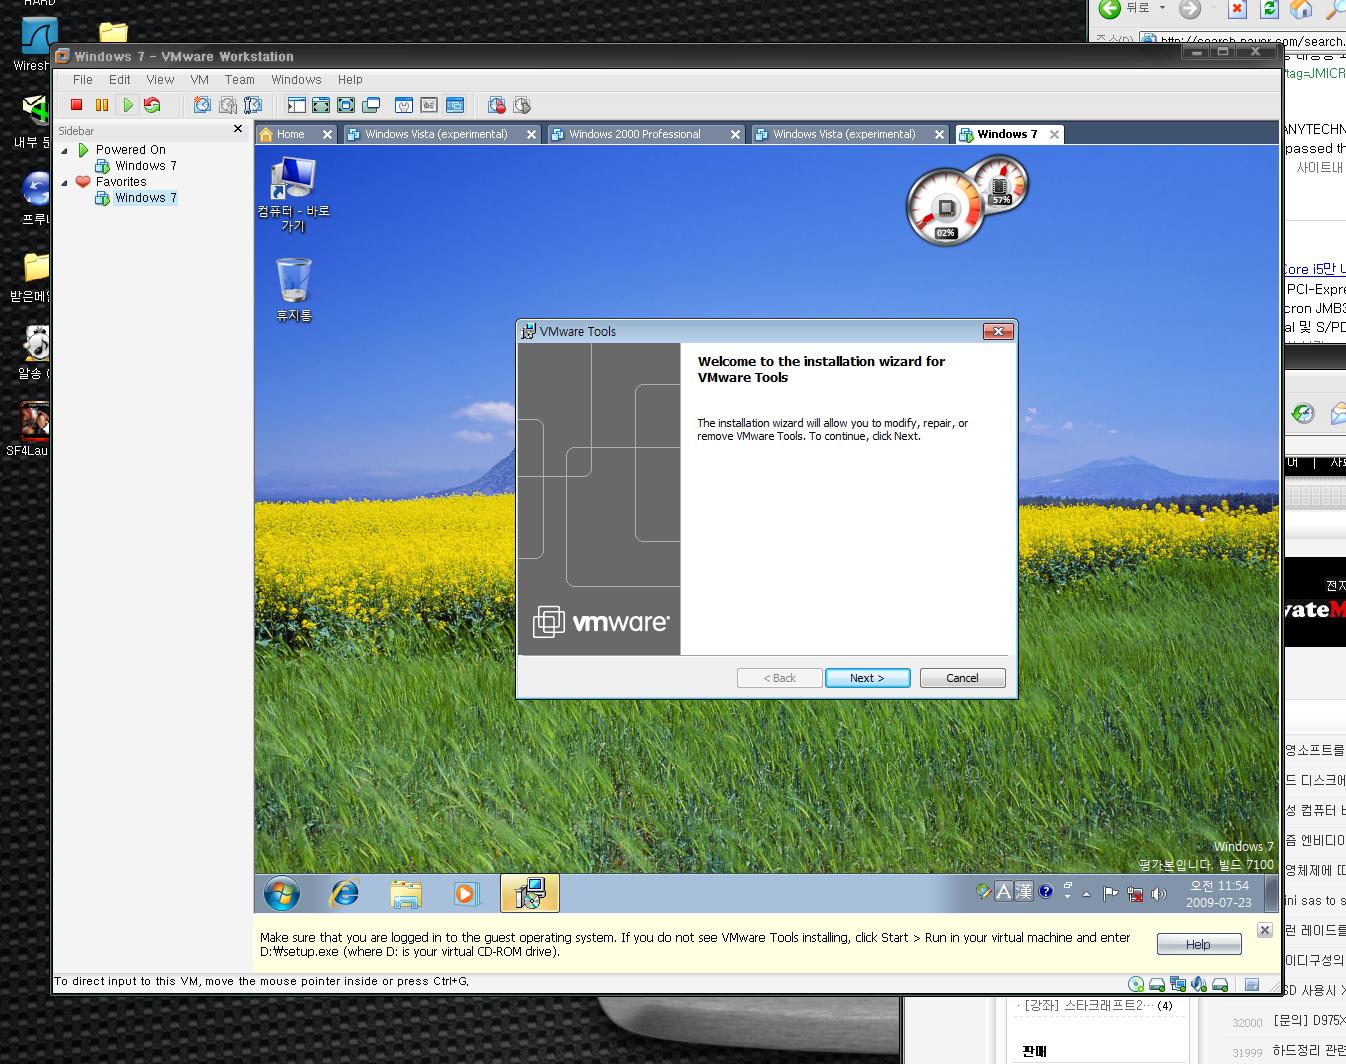Click the VMware Tools installer taskbar button

pos(529,893)
